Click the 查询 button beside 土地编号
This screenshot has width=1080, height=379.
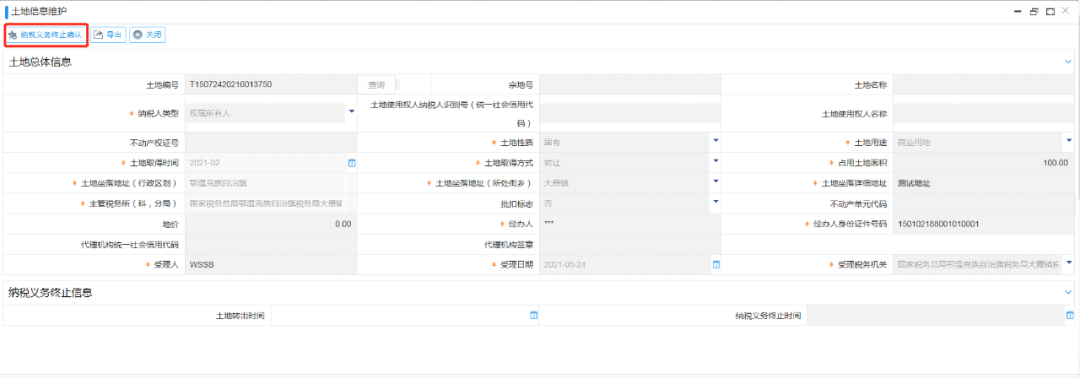(376, 85)
